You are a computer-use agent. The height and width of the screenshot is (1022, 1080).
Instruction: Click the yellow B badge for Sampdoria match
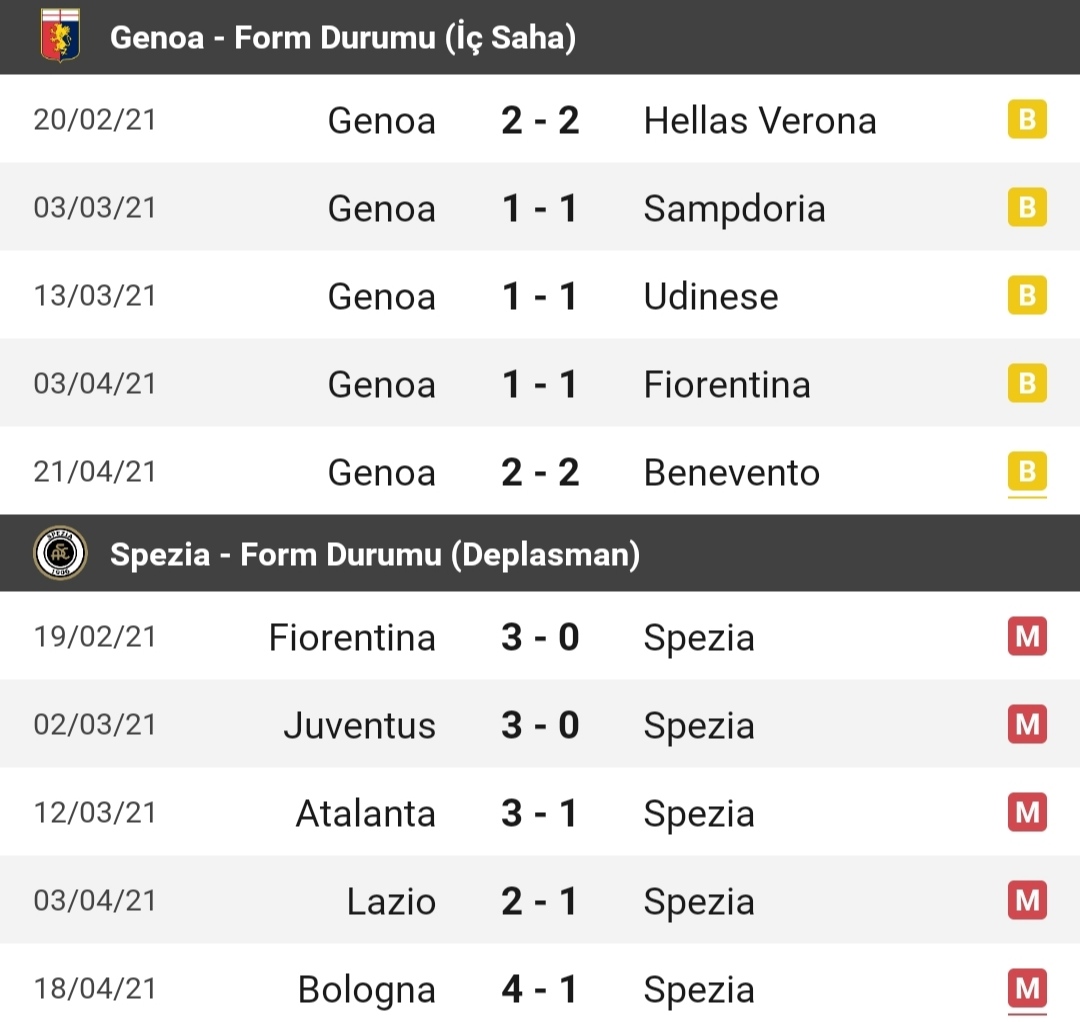pos(1027,207)
